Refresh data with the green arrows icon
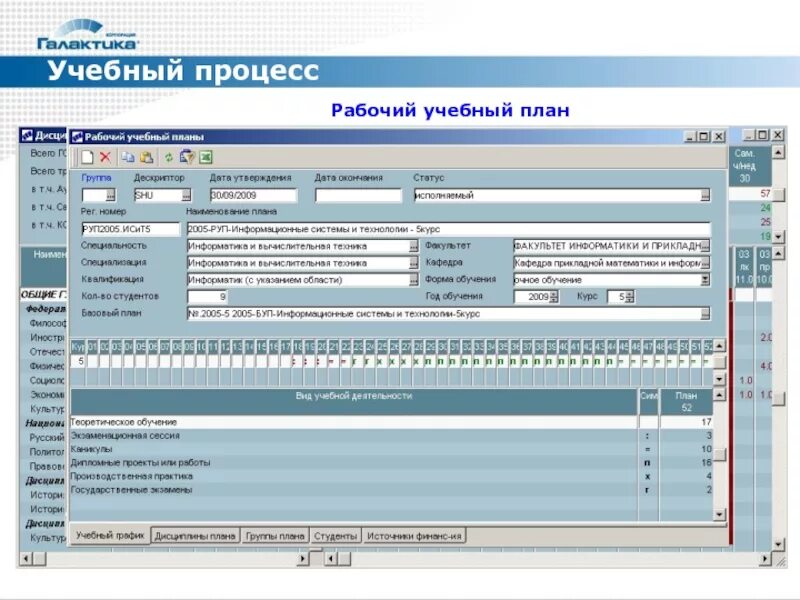The height and width of the screenshot is (600, 800). pos(168,157)
